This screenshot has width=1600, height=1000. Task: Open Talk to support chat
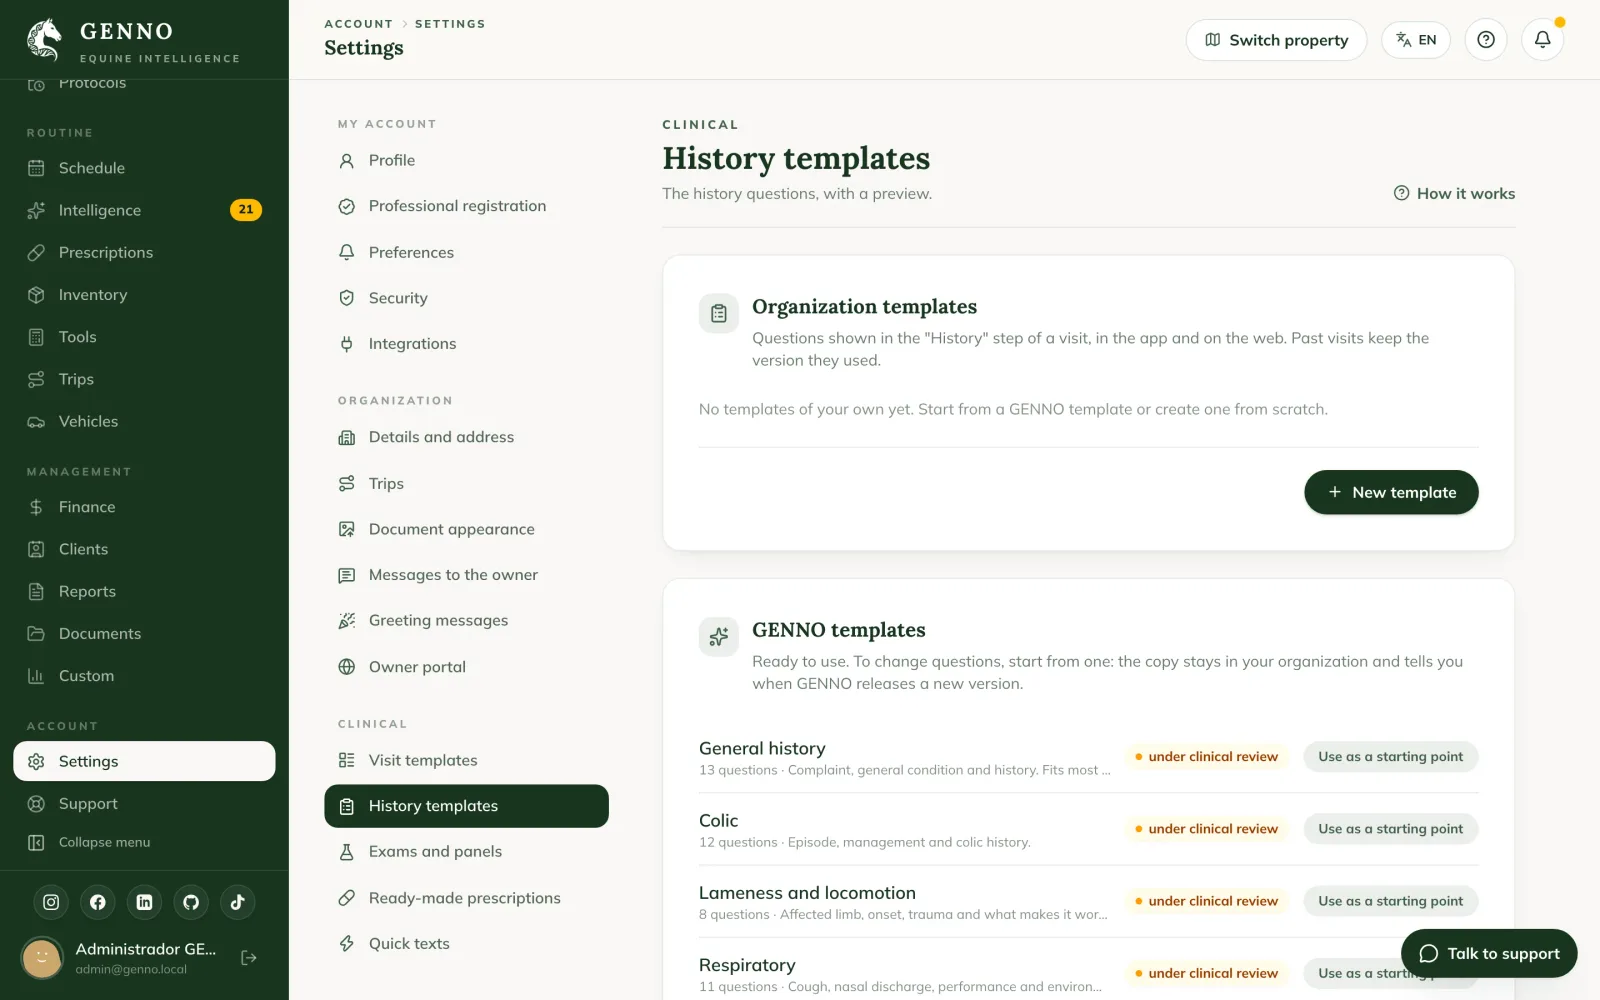[x=1489, y=954]
